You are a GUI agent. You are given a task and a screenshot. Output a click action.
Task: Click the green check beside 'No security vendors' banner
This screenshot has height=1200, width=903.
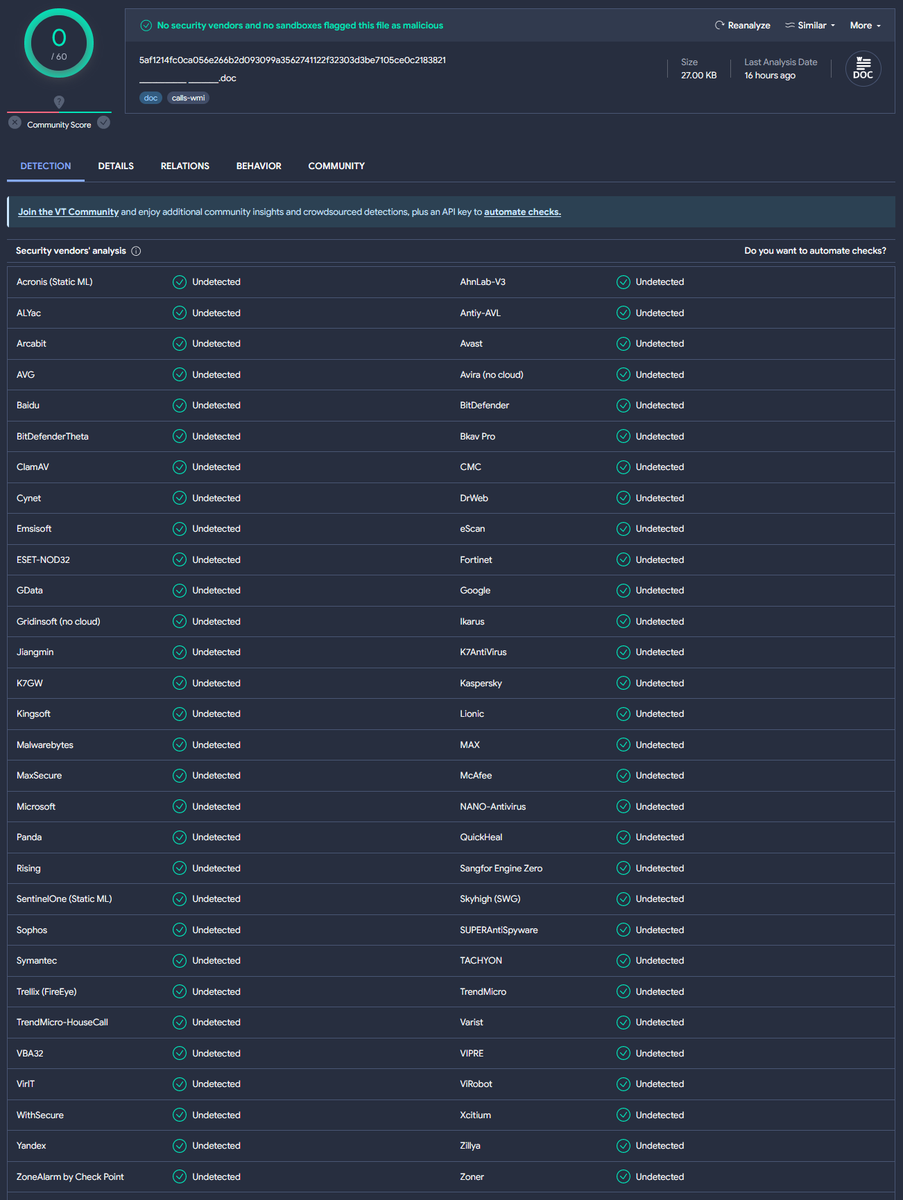(146, 25)
